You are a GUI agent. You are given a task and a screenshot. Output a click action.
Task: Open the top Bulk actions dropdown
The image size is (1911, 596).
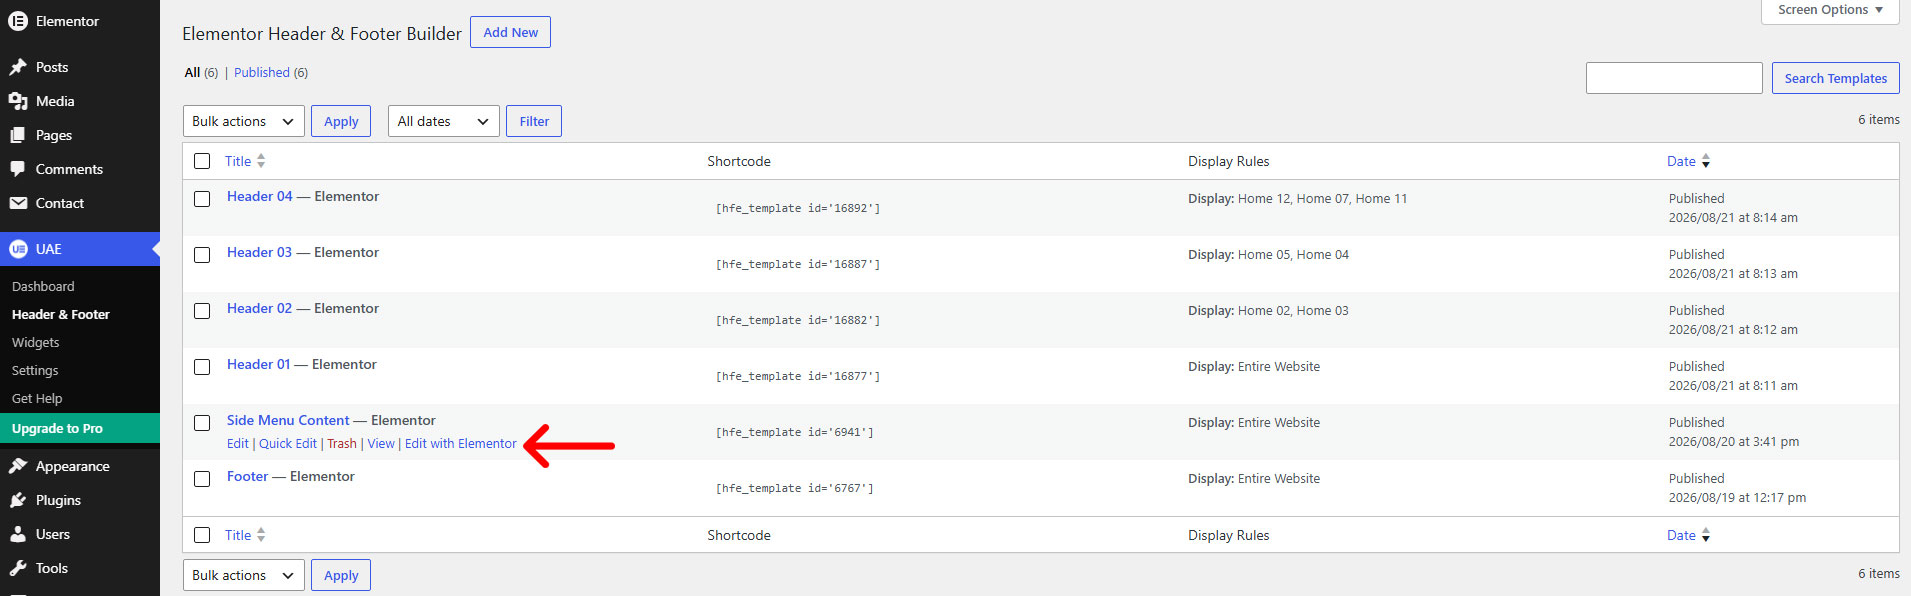[243, 121]
